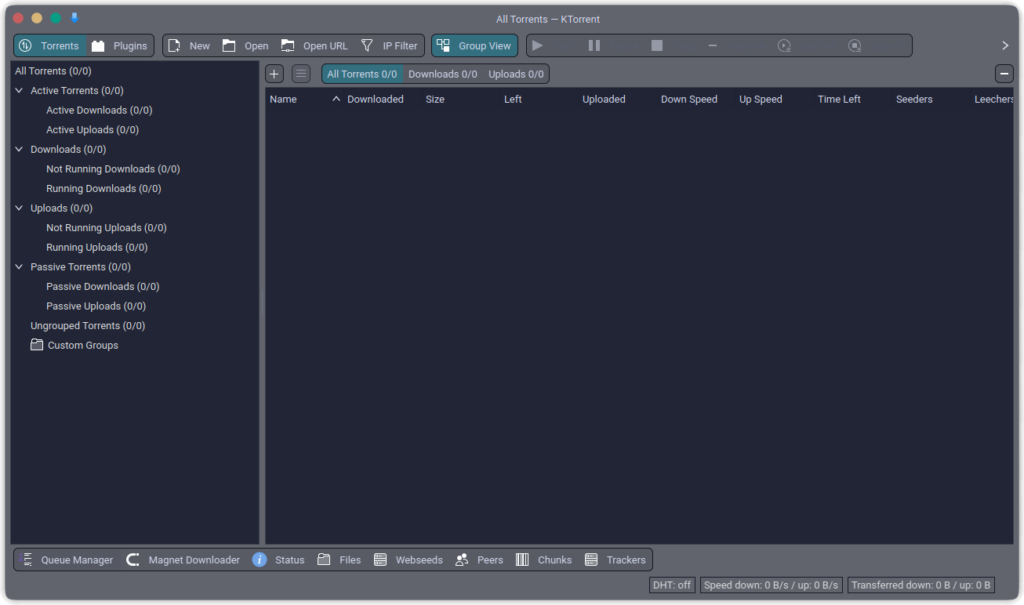The image size is (1024, 605).
Task: Click the Custom Groups folder icon
Action: (37, 345)
